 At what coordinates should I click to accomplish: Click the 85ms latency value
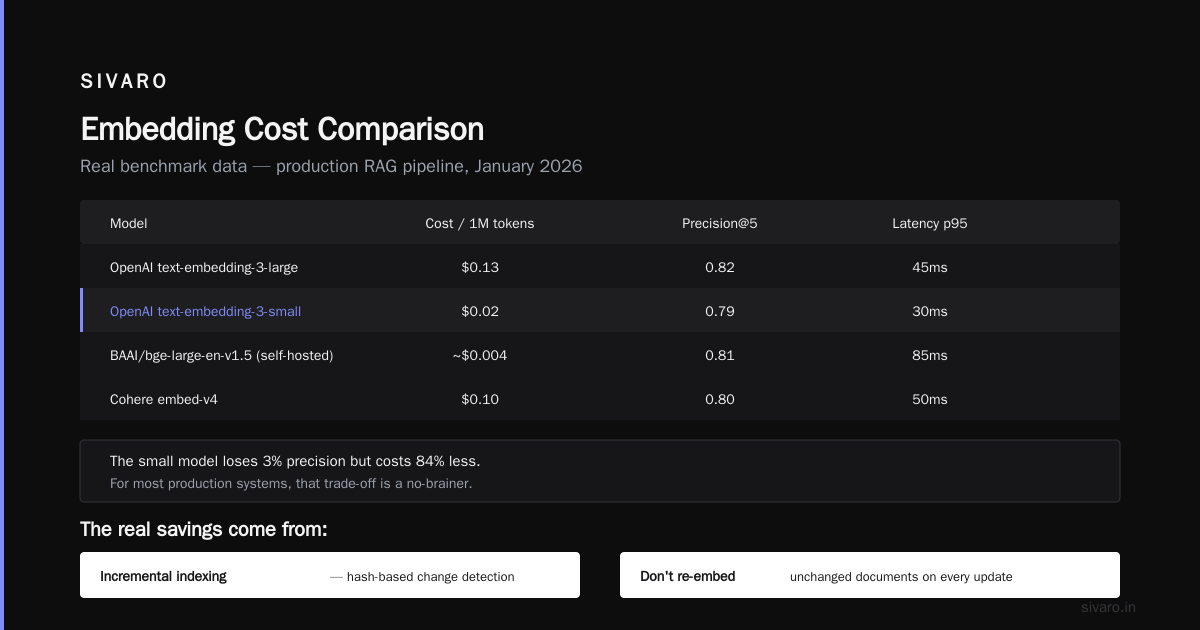tap(930, 355)
